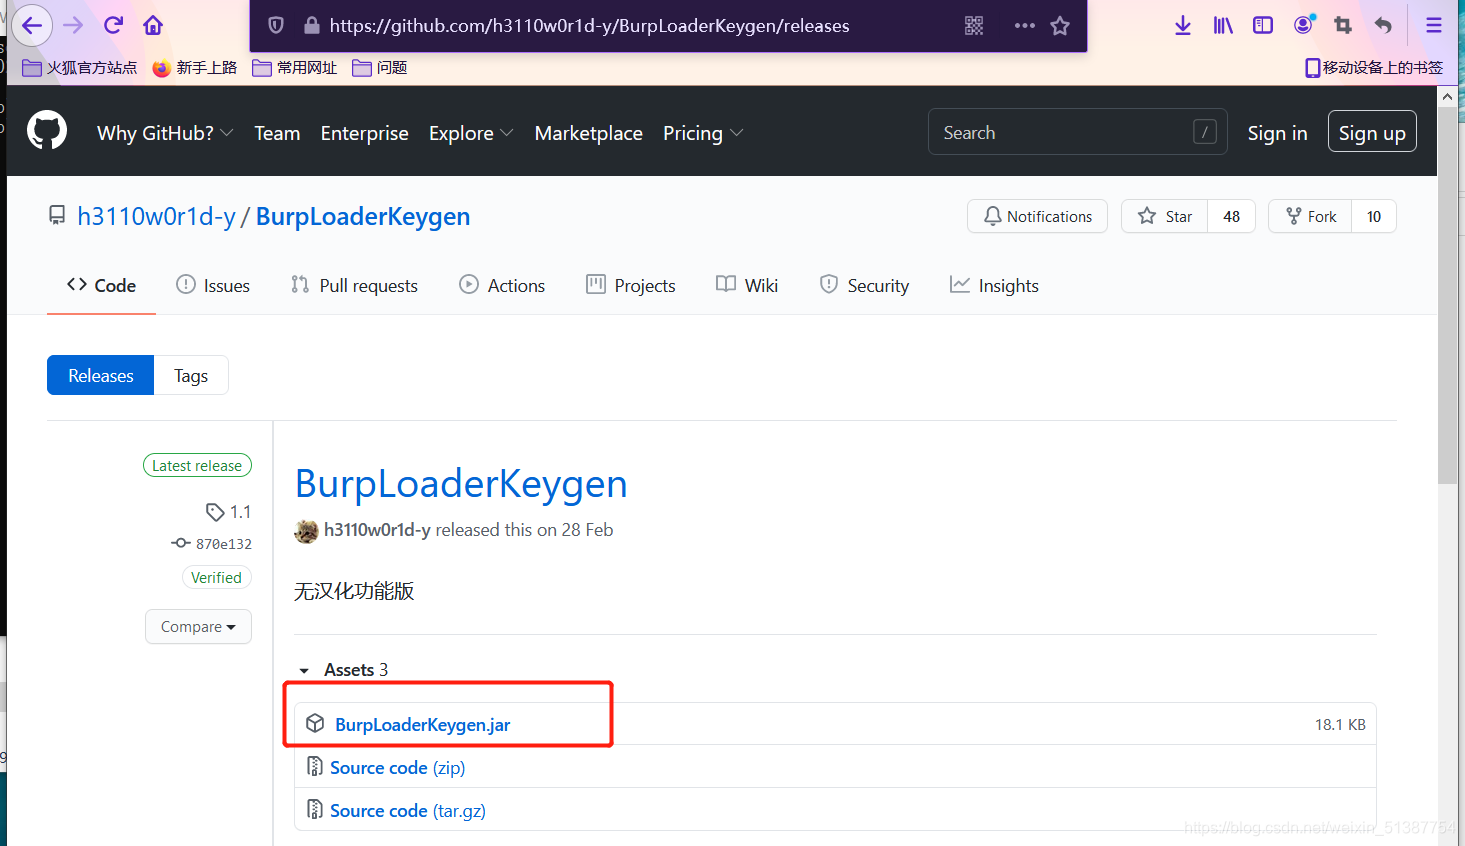Image resolution: width=1465 pixels, height=846 pixels.
Task: Open the Firefox account avatar icon
Action: click(x=1303, y=25)
